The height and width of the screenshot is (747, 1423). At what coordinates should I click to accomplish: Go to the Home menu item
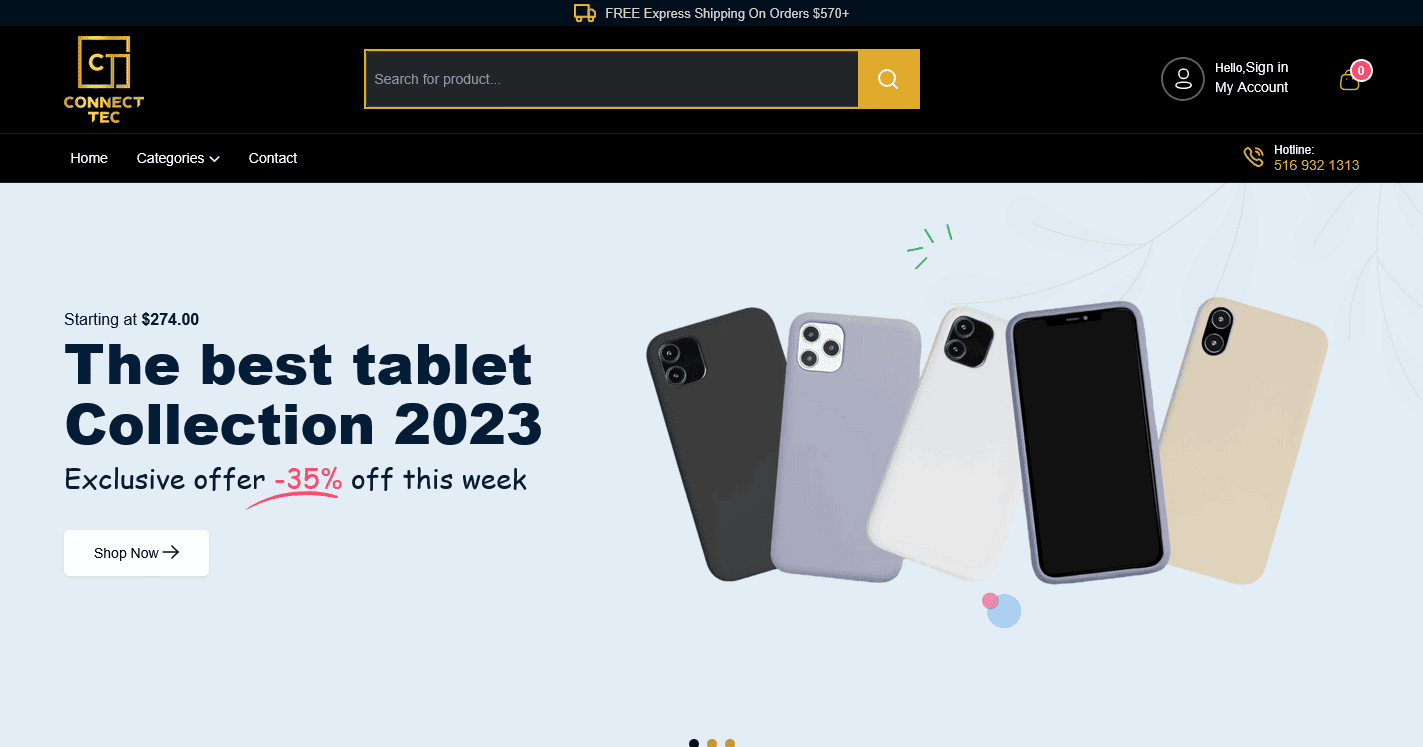click(89, 158)
